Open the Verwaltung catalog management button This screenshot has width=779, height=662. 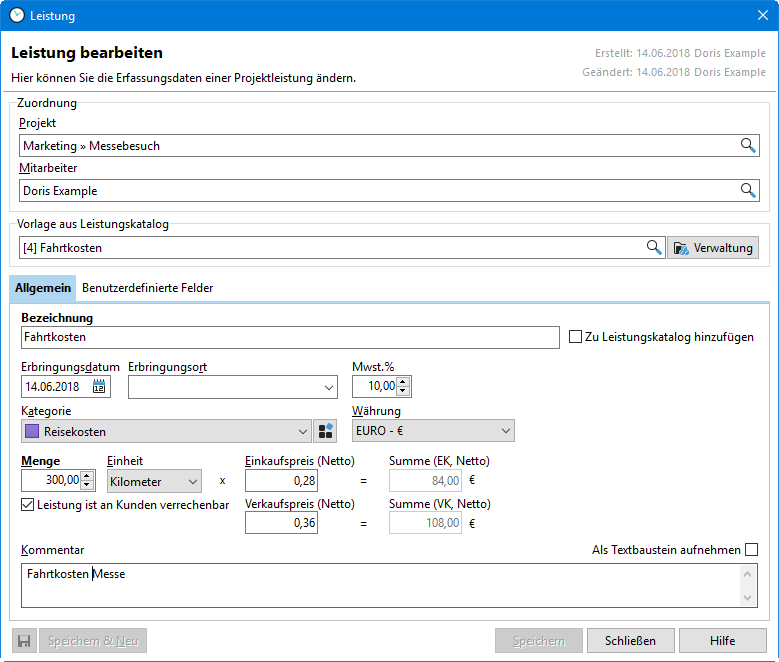(x=713, y=247)
